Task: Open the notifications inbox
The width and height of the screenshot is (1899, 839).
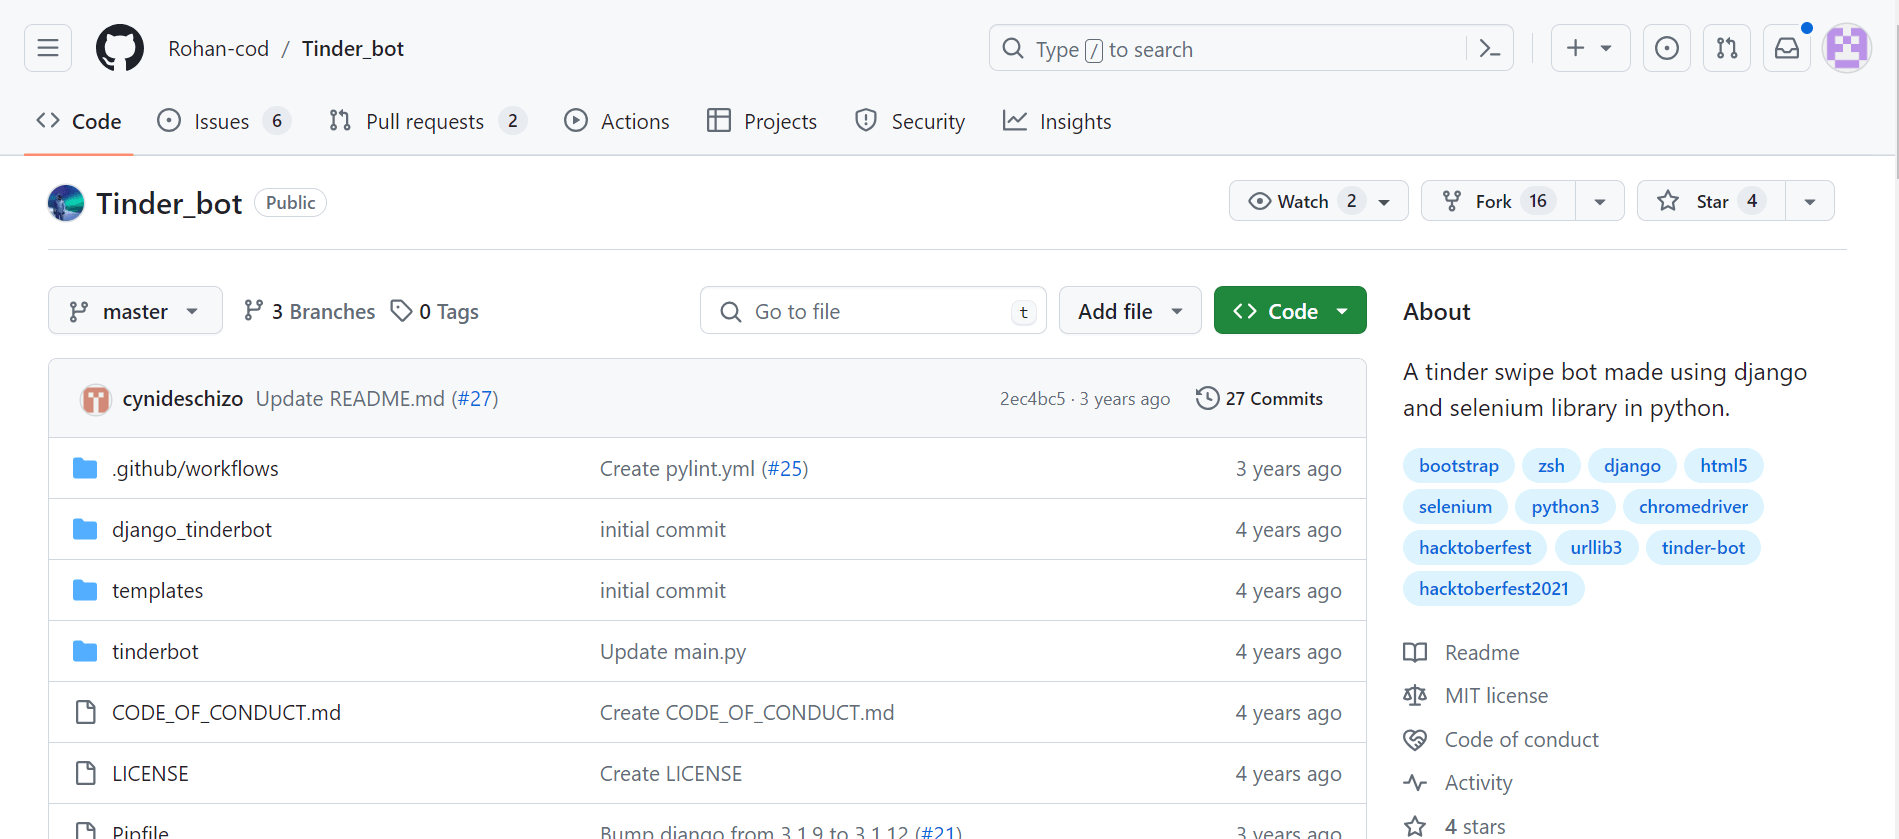Action: [1787, 48]
